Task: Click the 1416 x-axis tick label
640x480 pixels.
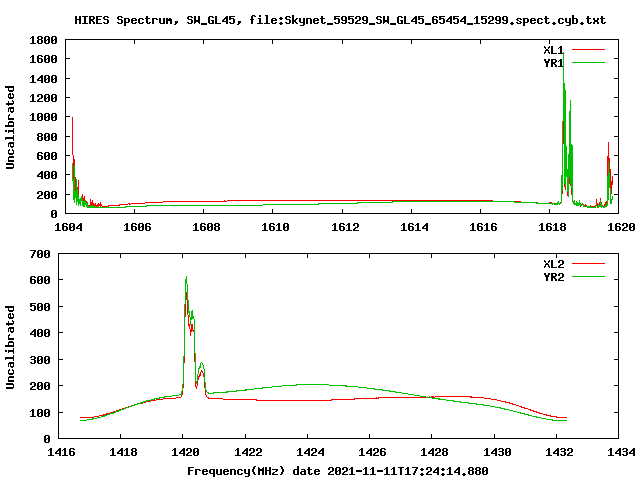Action: [61, 452]
